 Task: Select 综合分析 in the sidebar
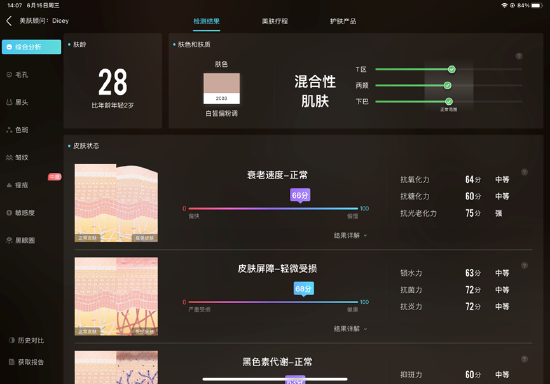click(31, 47)
